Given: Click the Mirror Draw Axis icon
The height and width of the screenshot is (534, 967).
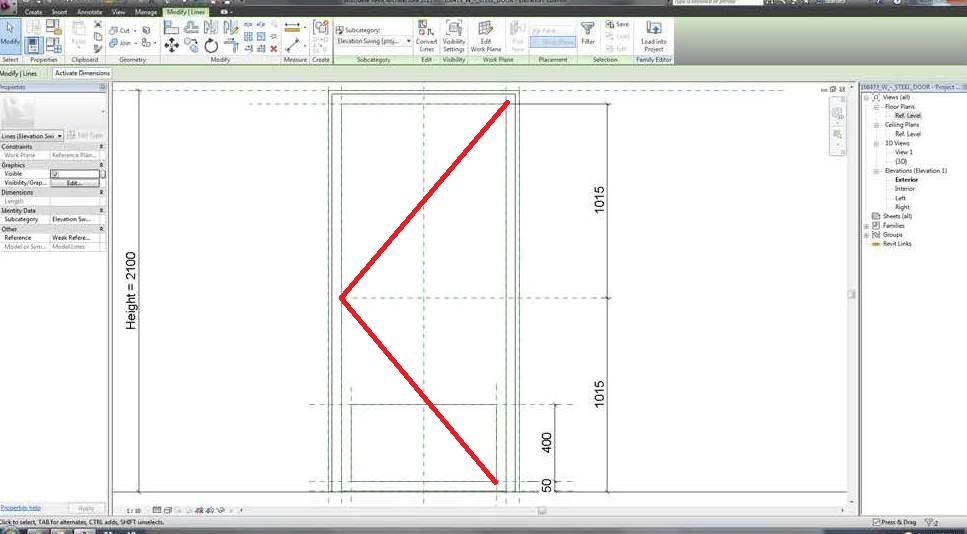Looking at the screenshot, I should coord(231,27).
